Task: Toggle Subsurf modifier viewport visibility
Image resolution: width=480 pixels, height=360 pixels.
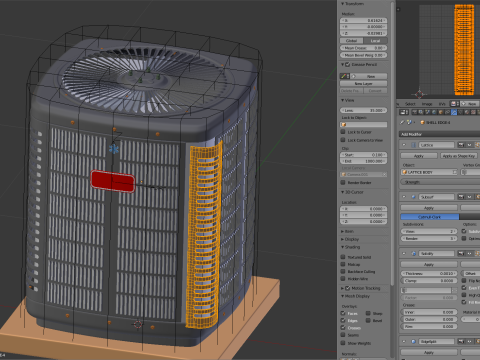Action: (x=469, y=197)
